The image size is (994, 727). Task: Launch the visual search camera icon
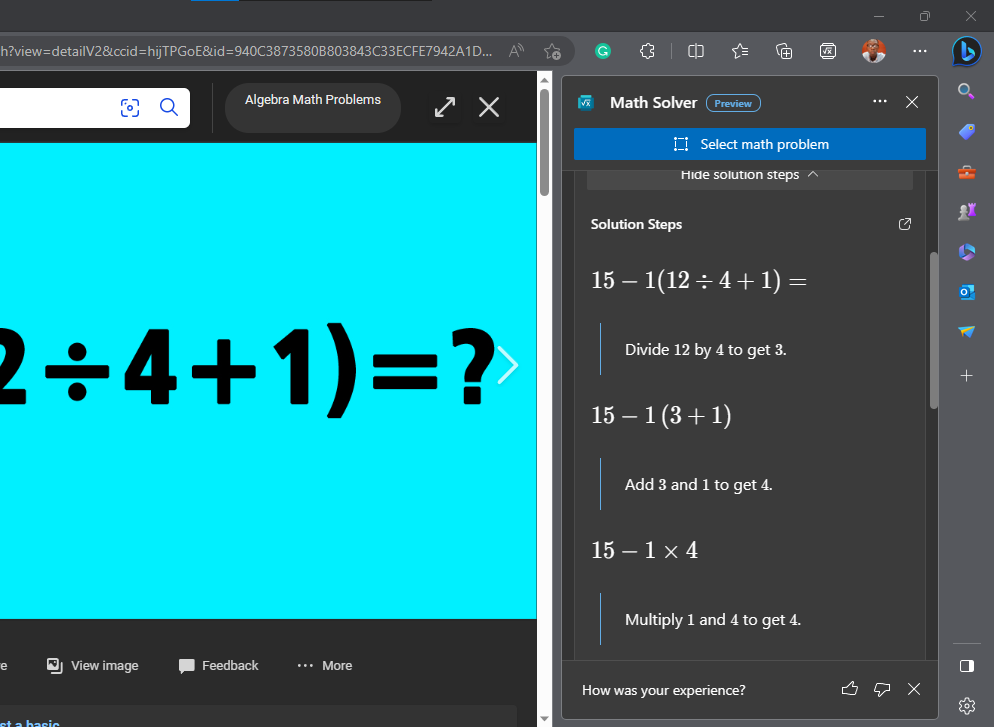coord(130,108)
